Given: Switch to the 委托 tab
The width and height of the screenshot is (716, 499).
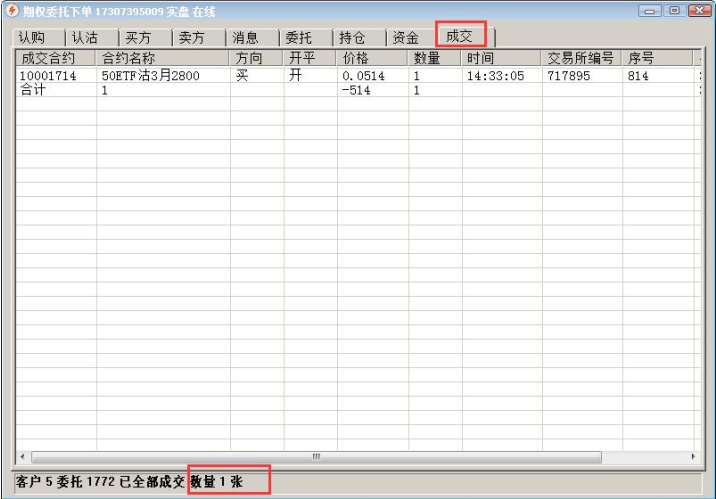Looking at the screenshot, I should tap(299, 37).
